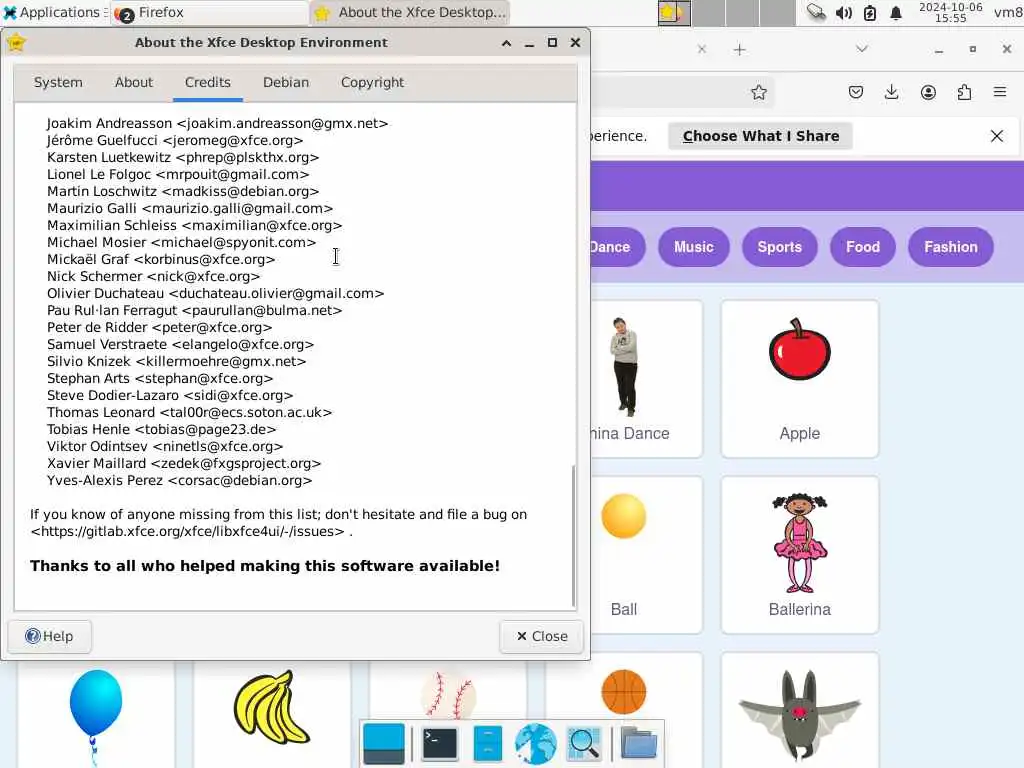Click the volume speaker tray icon
The image size is (1024, 768).
point(844,13)
